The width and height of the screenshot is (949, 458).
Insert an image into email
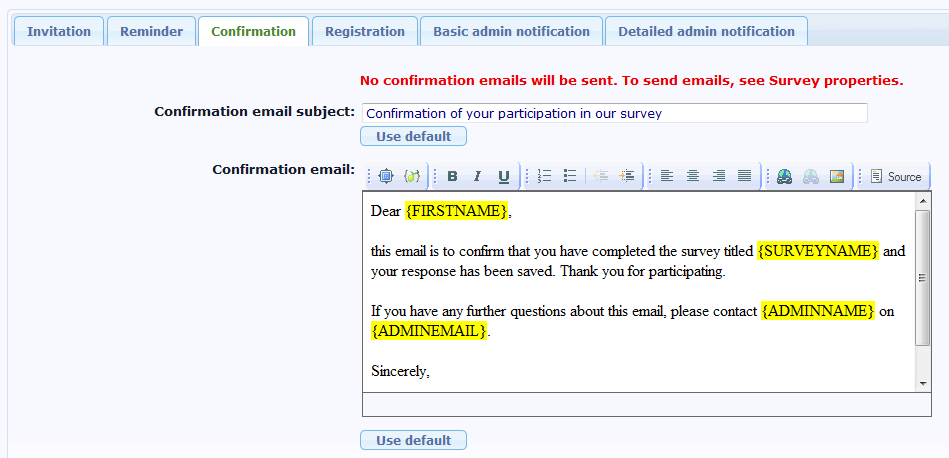pos(837,176)
